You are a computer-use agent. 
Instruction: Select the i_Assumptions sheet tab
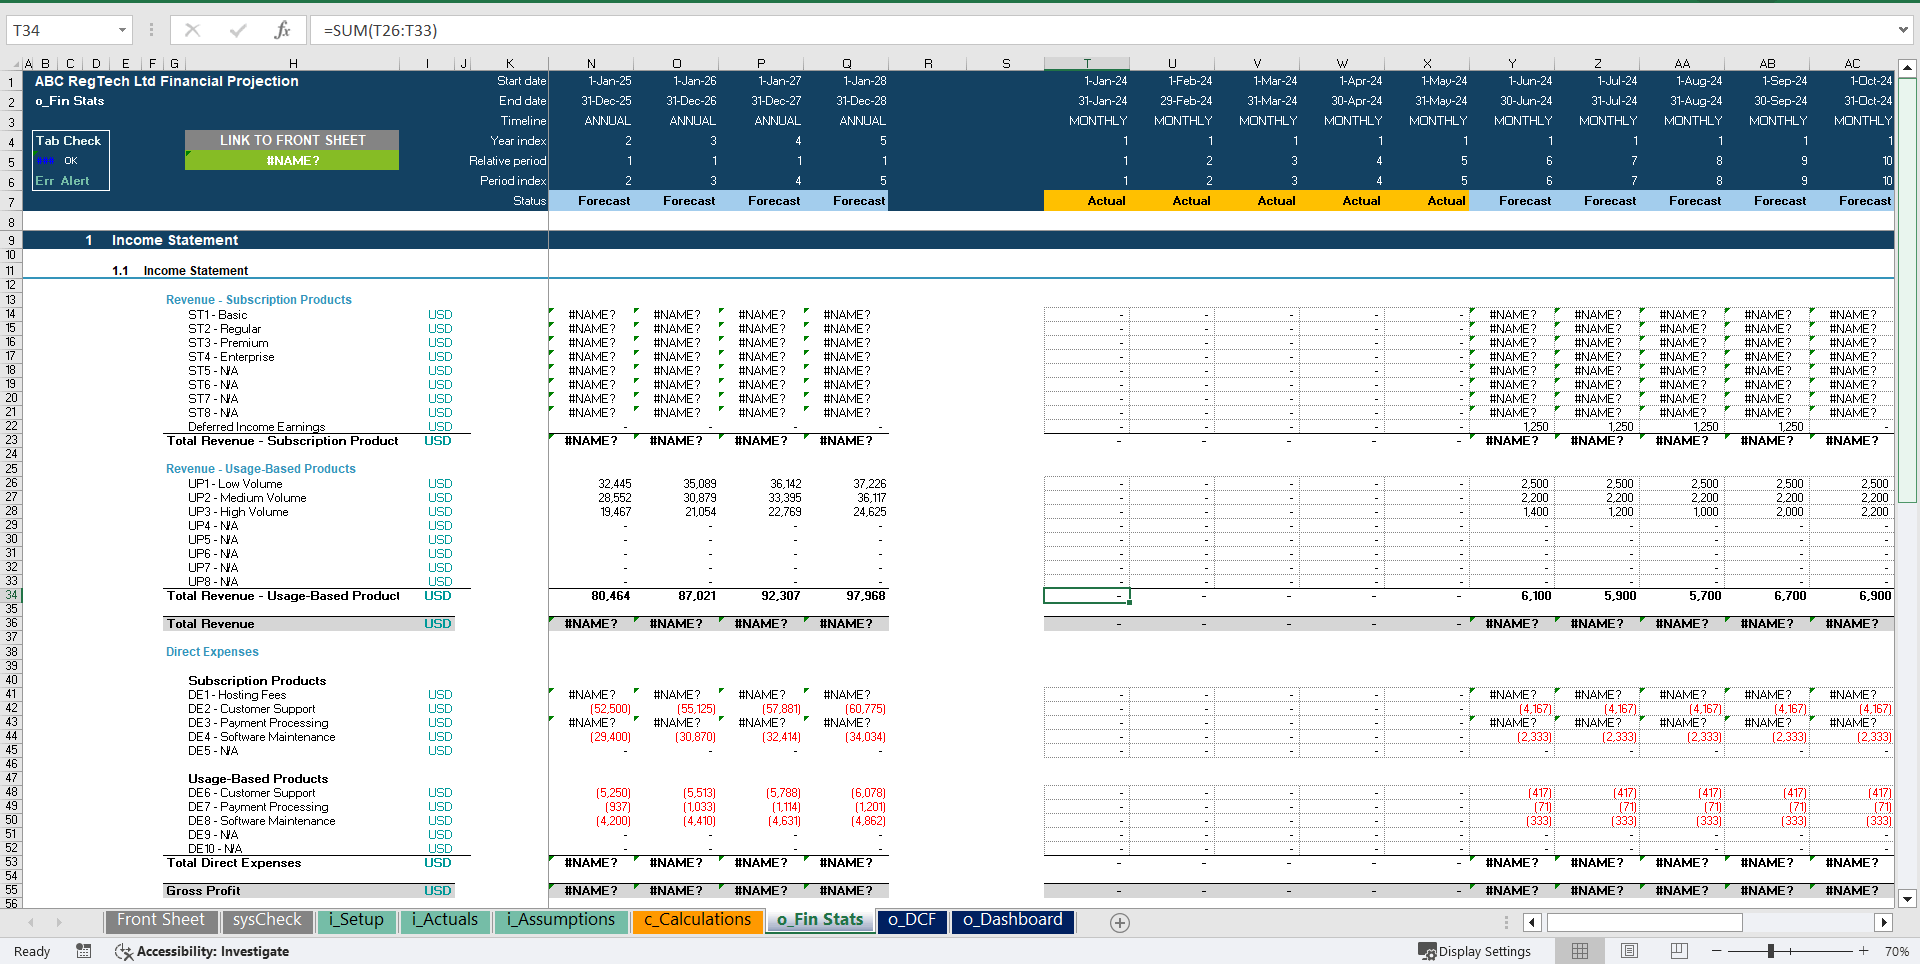click(x=560, y=920)
